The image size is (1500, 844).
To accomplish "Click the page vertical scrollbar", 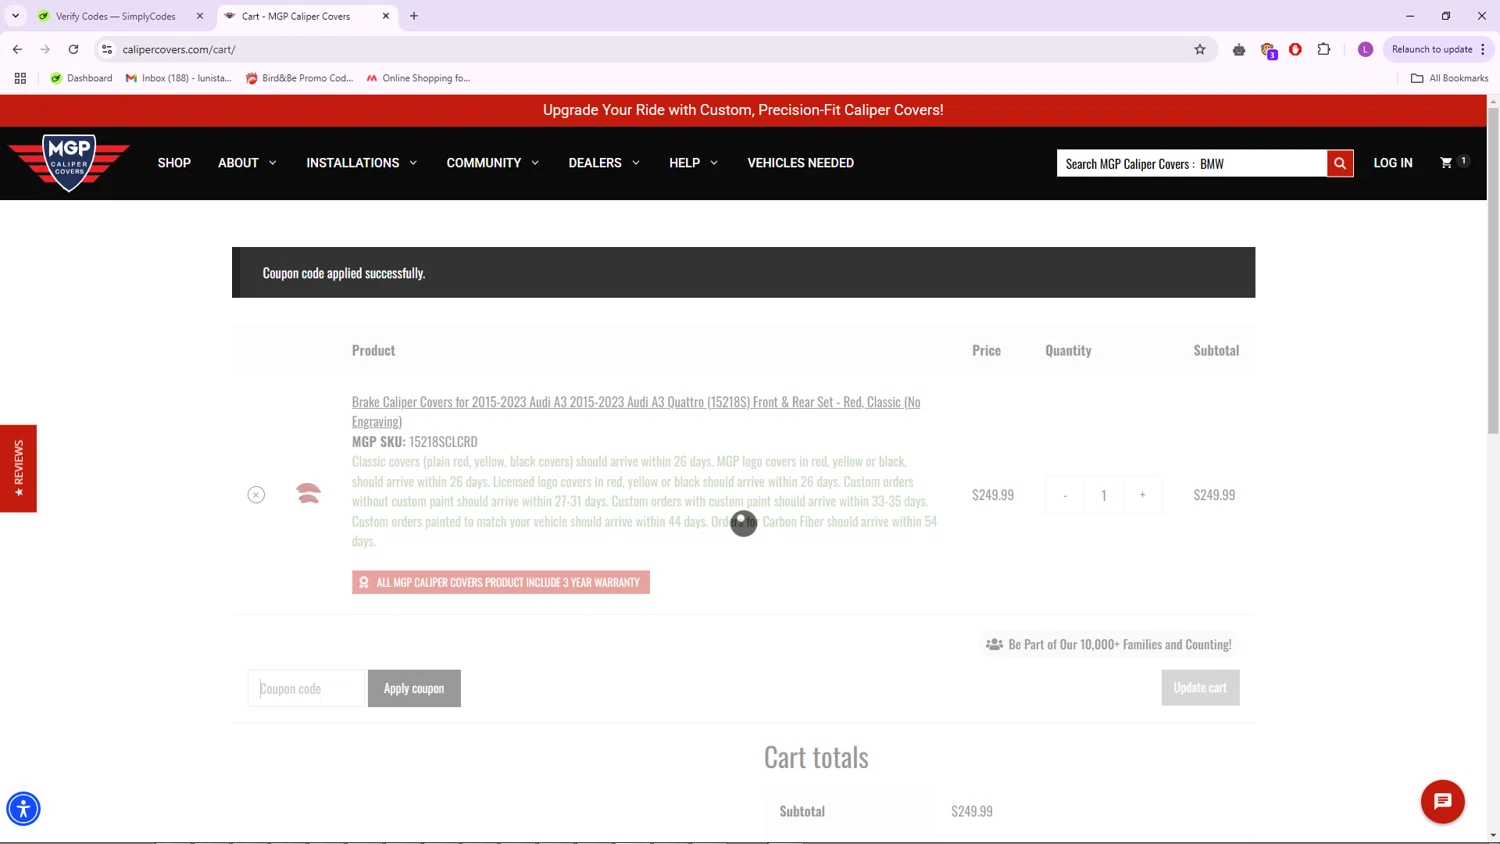I will [1493, 270].
